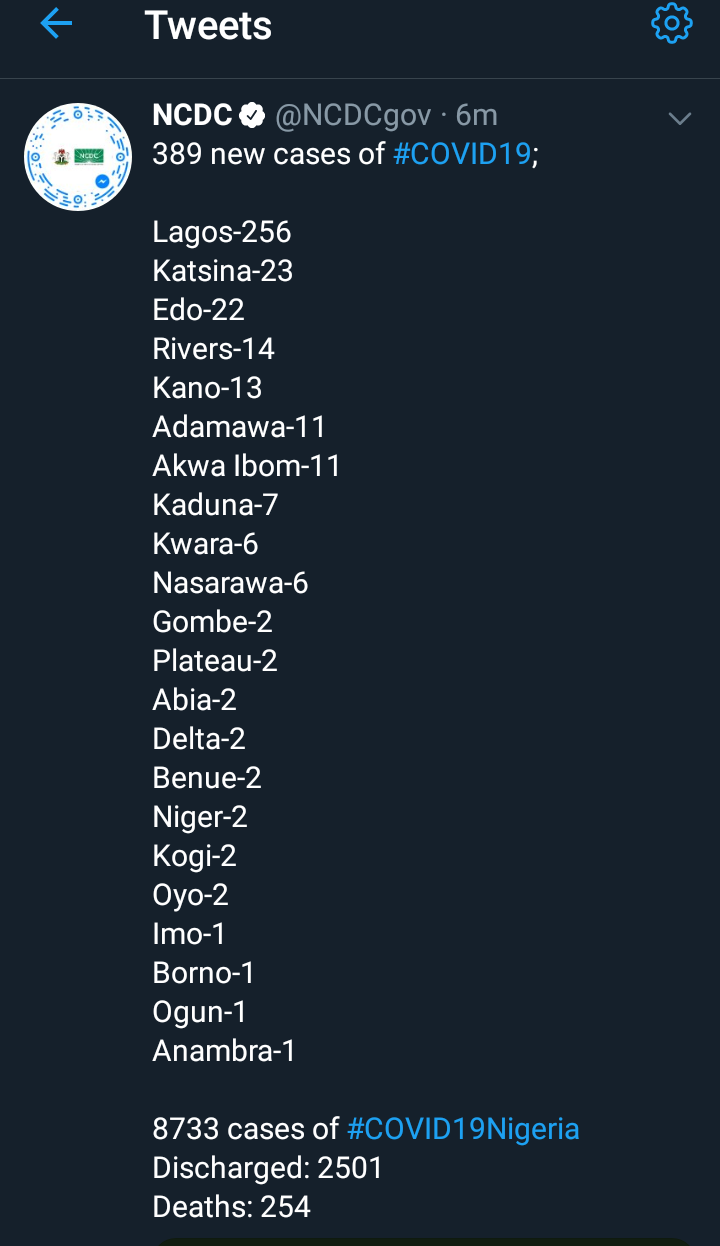The width and height of the screenshot is (720, 1246).
Task: Tap the Kano-13 line in the tweet
Action: click(207, 388)
